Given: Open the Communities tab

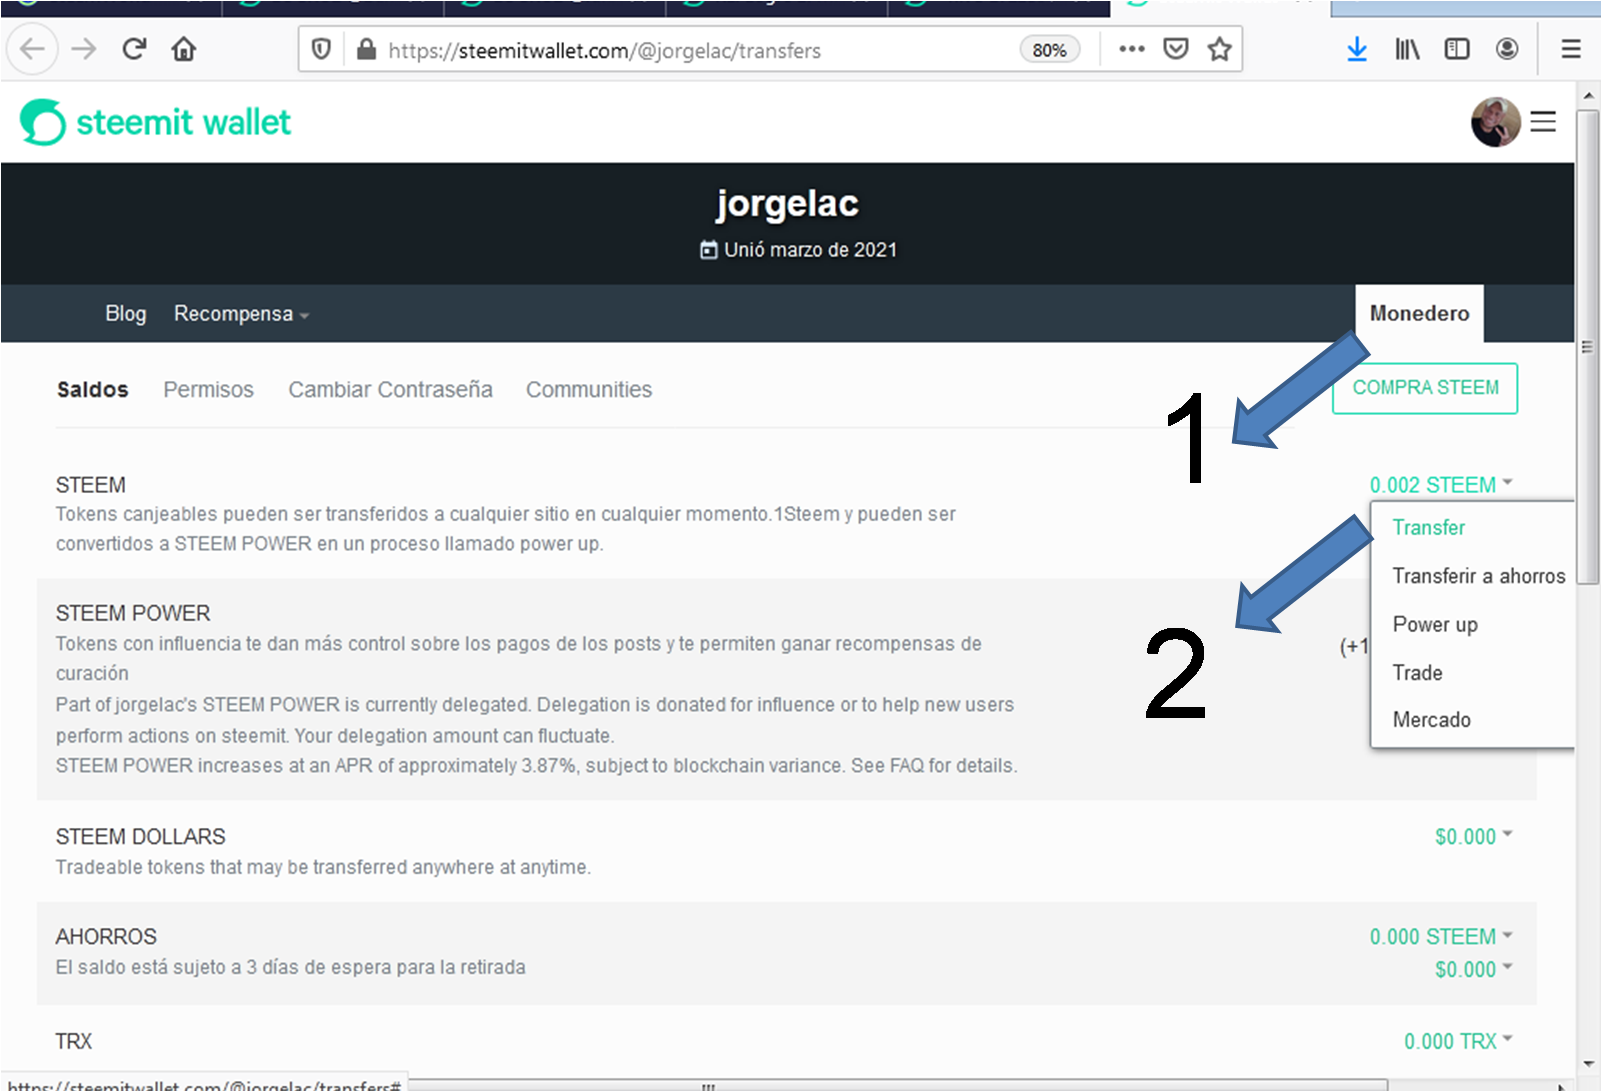Looking at the screenshot, I should (589, 390).
